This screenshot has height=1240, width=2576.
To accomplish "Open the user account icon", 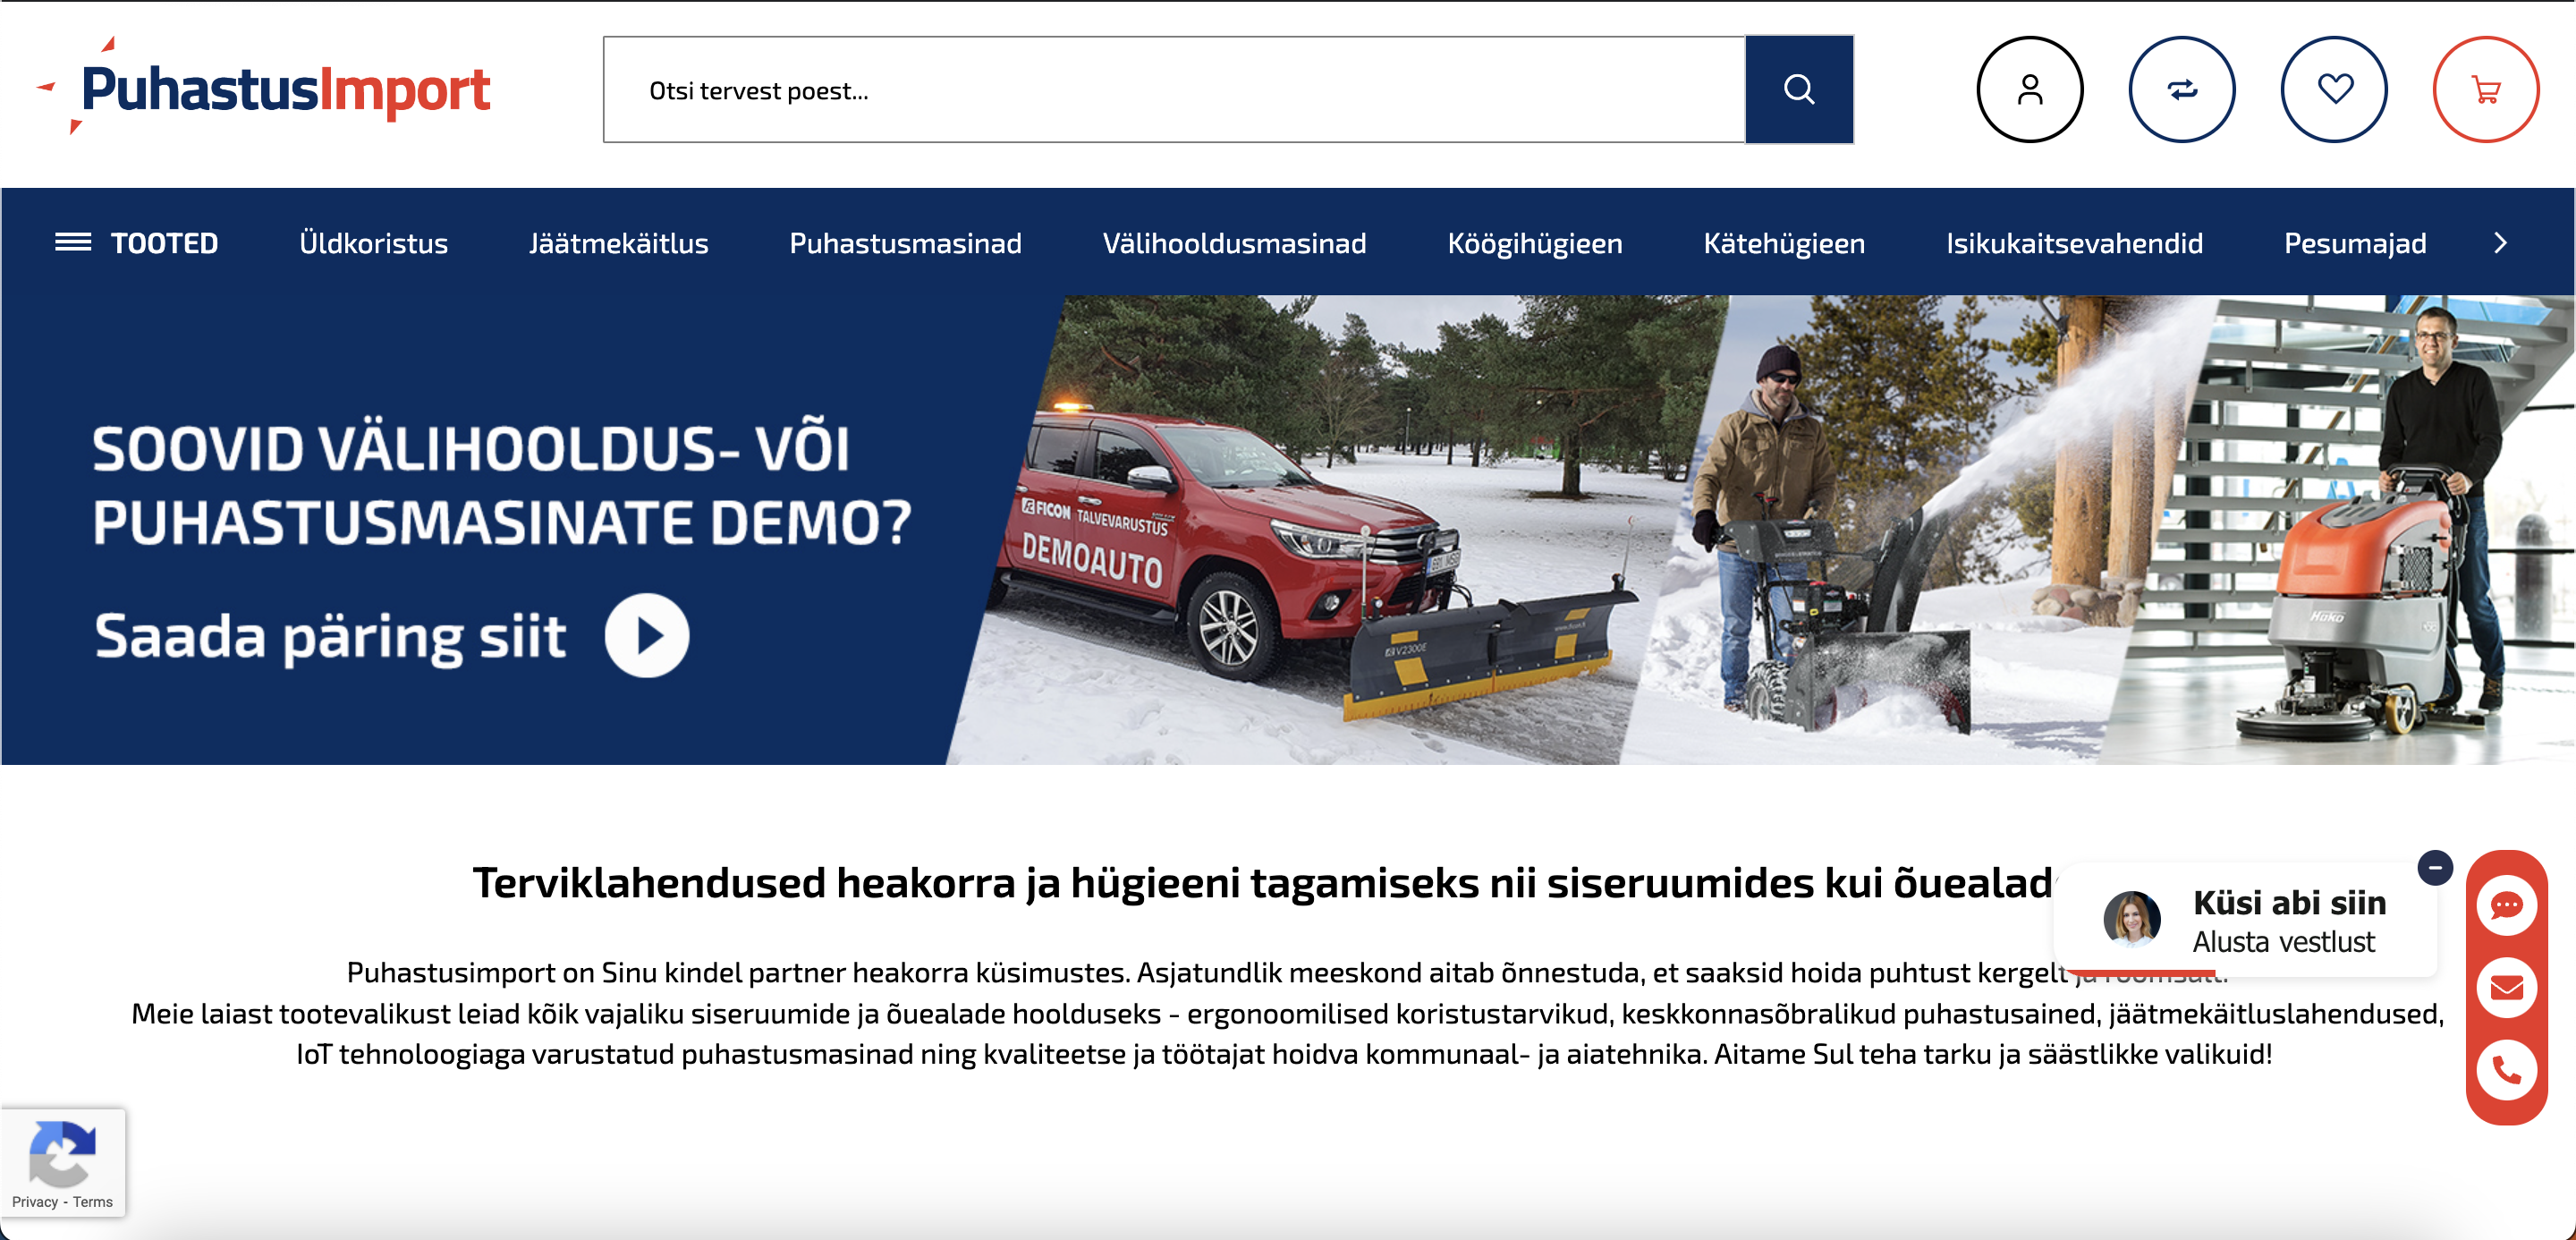I will coord(2029,90).
